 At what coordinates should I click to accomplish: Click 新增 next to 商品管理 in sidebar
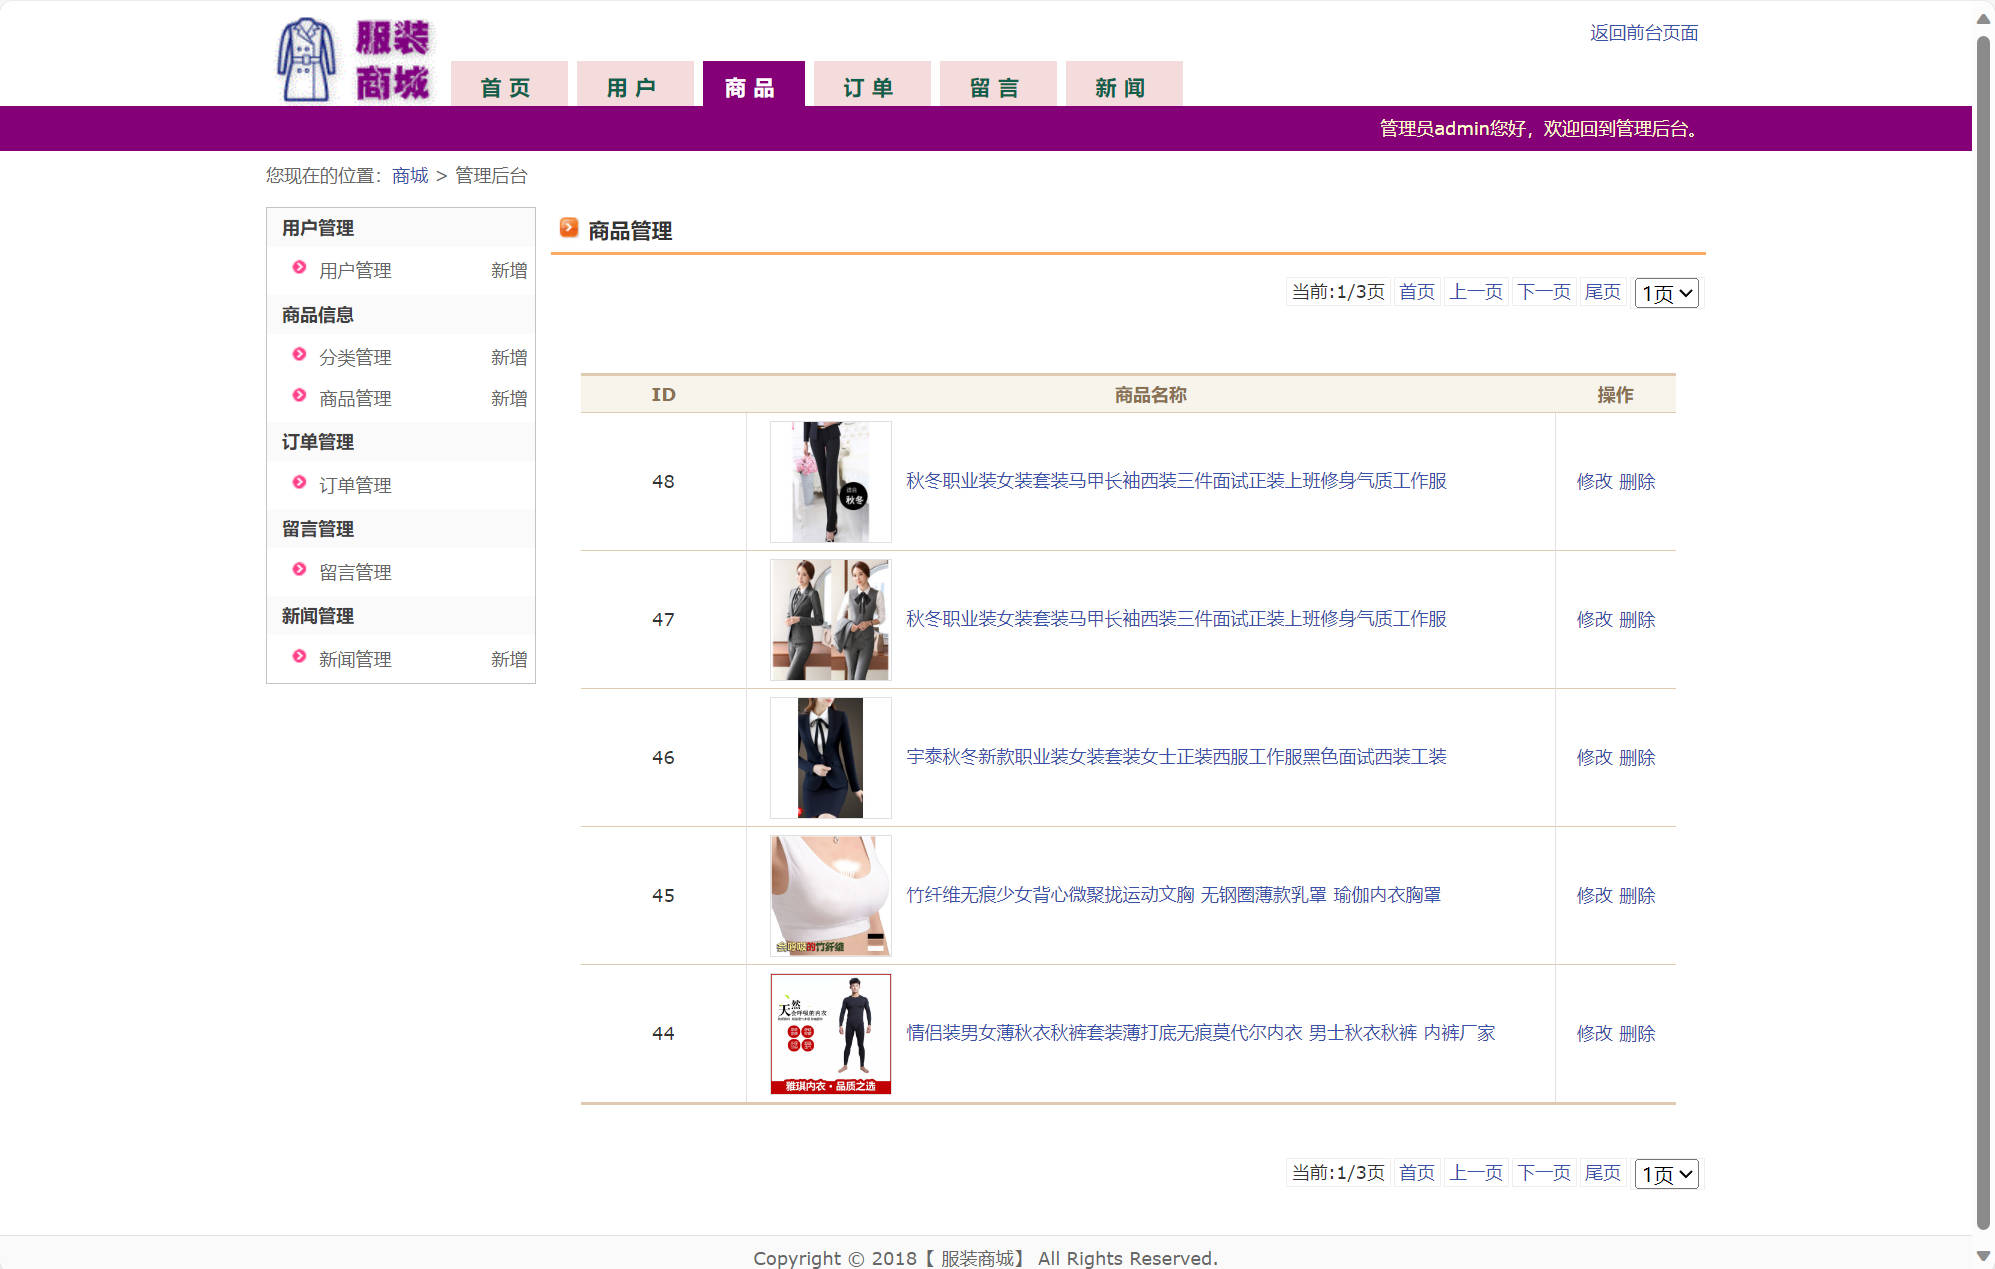coord(508,399)
